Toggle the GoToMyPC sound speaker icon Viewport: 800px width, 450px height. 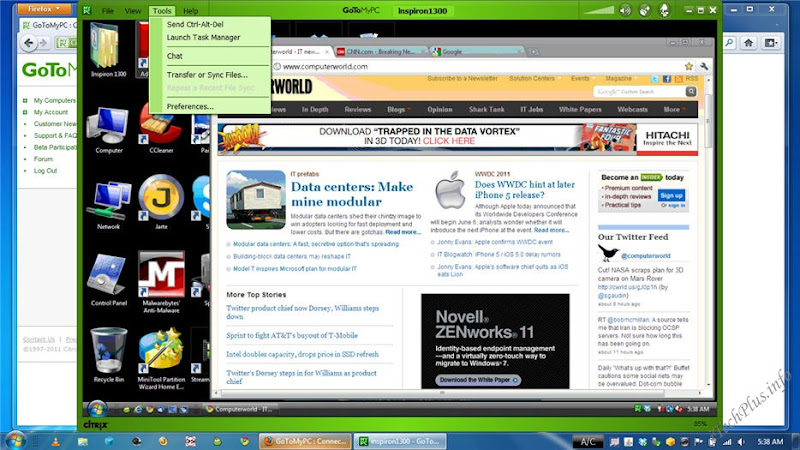(625, 10)
